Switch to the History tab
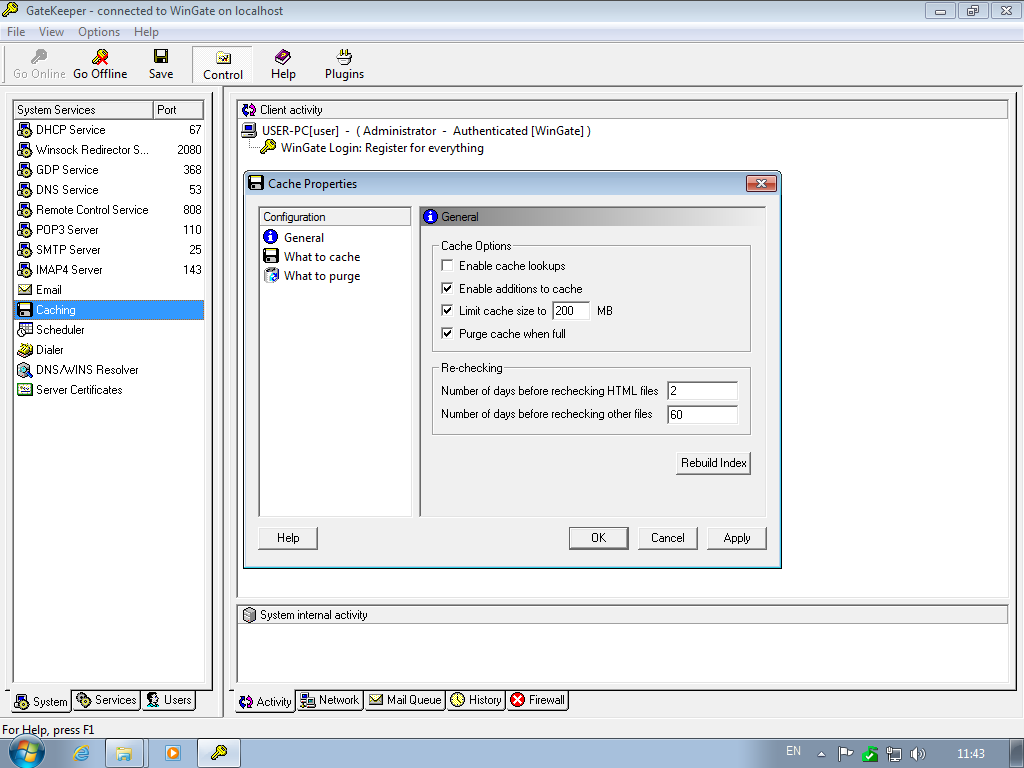 (x=477, y=700)
